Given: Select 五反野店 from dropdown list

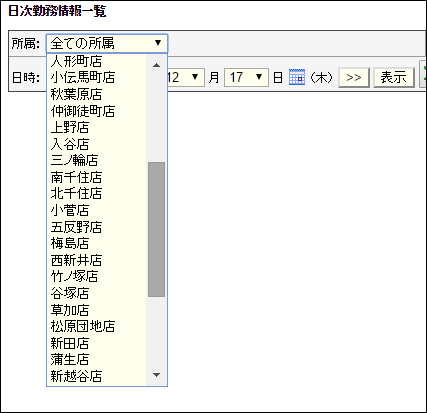Looking at the screenshot, I should [97, 227].
